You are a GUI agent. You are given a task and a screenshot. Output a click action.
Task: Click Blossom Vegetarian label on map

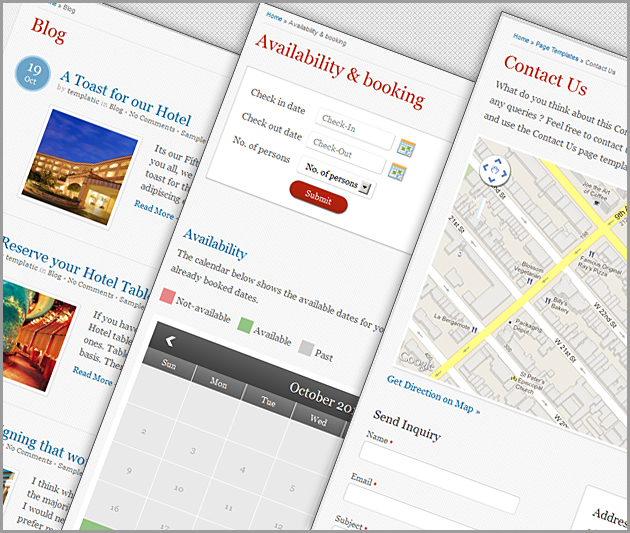(529, 271)
